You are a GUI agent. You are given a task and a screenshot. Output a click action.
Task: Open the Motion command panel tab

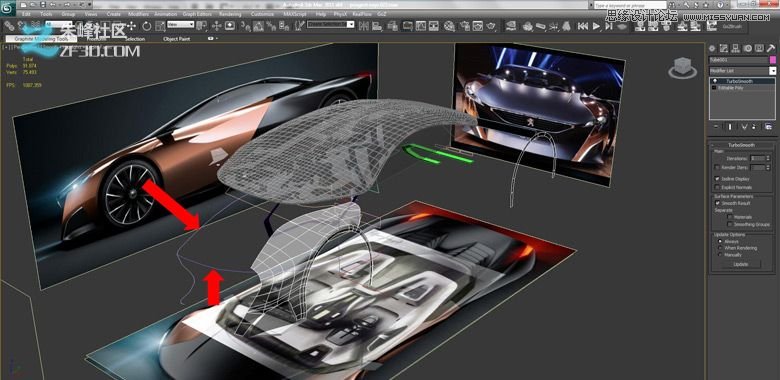coord(748,48)
